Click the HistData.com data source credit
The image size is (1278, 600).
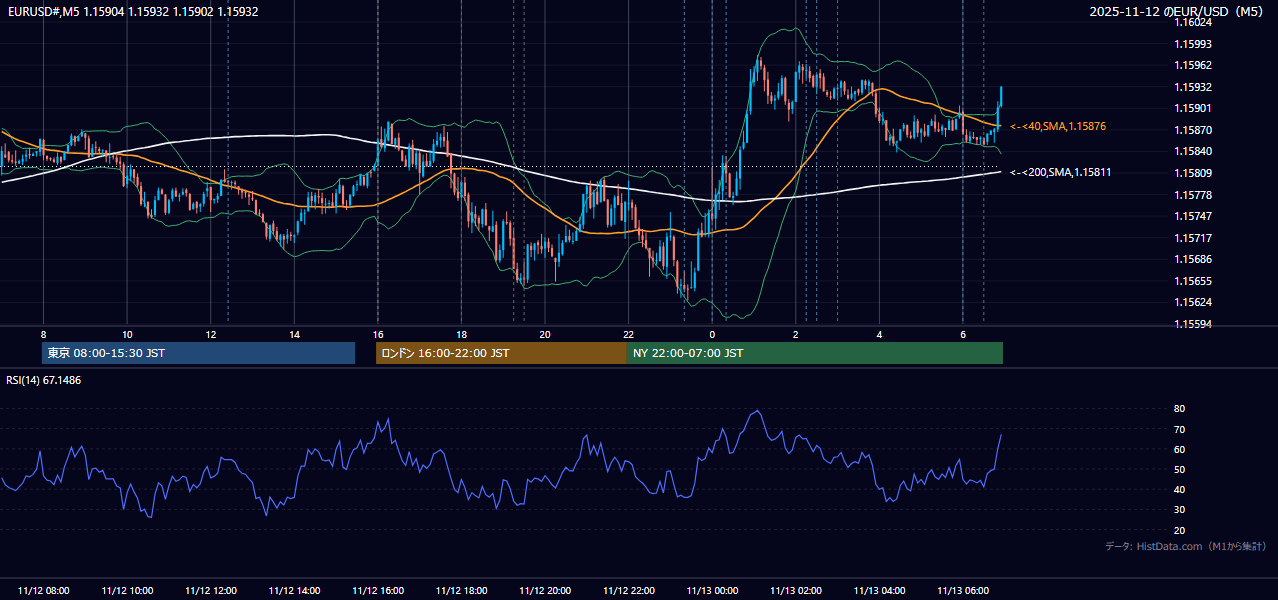pyautogui.click(x=1186, y=546)
